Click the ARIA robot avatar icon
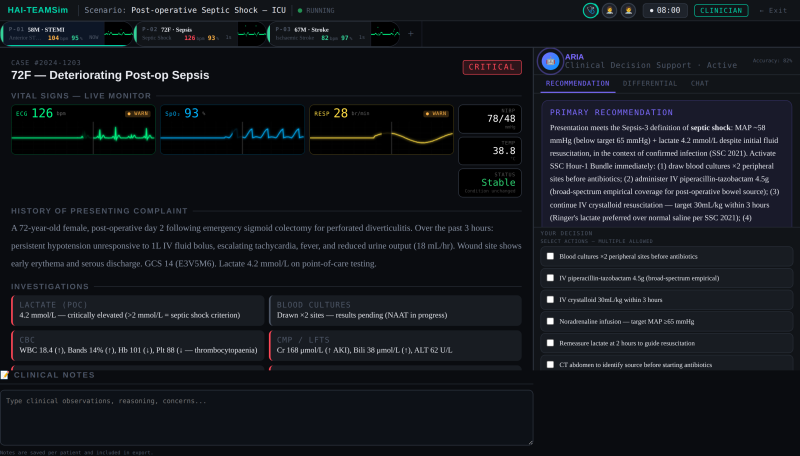 550,61
